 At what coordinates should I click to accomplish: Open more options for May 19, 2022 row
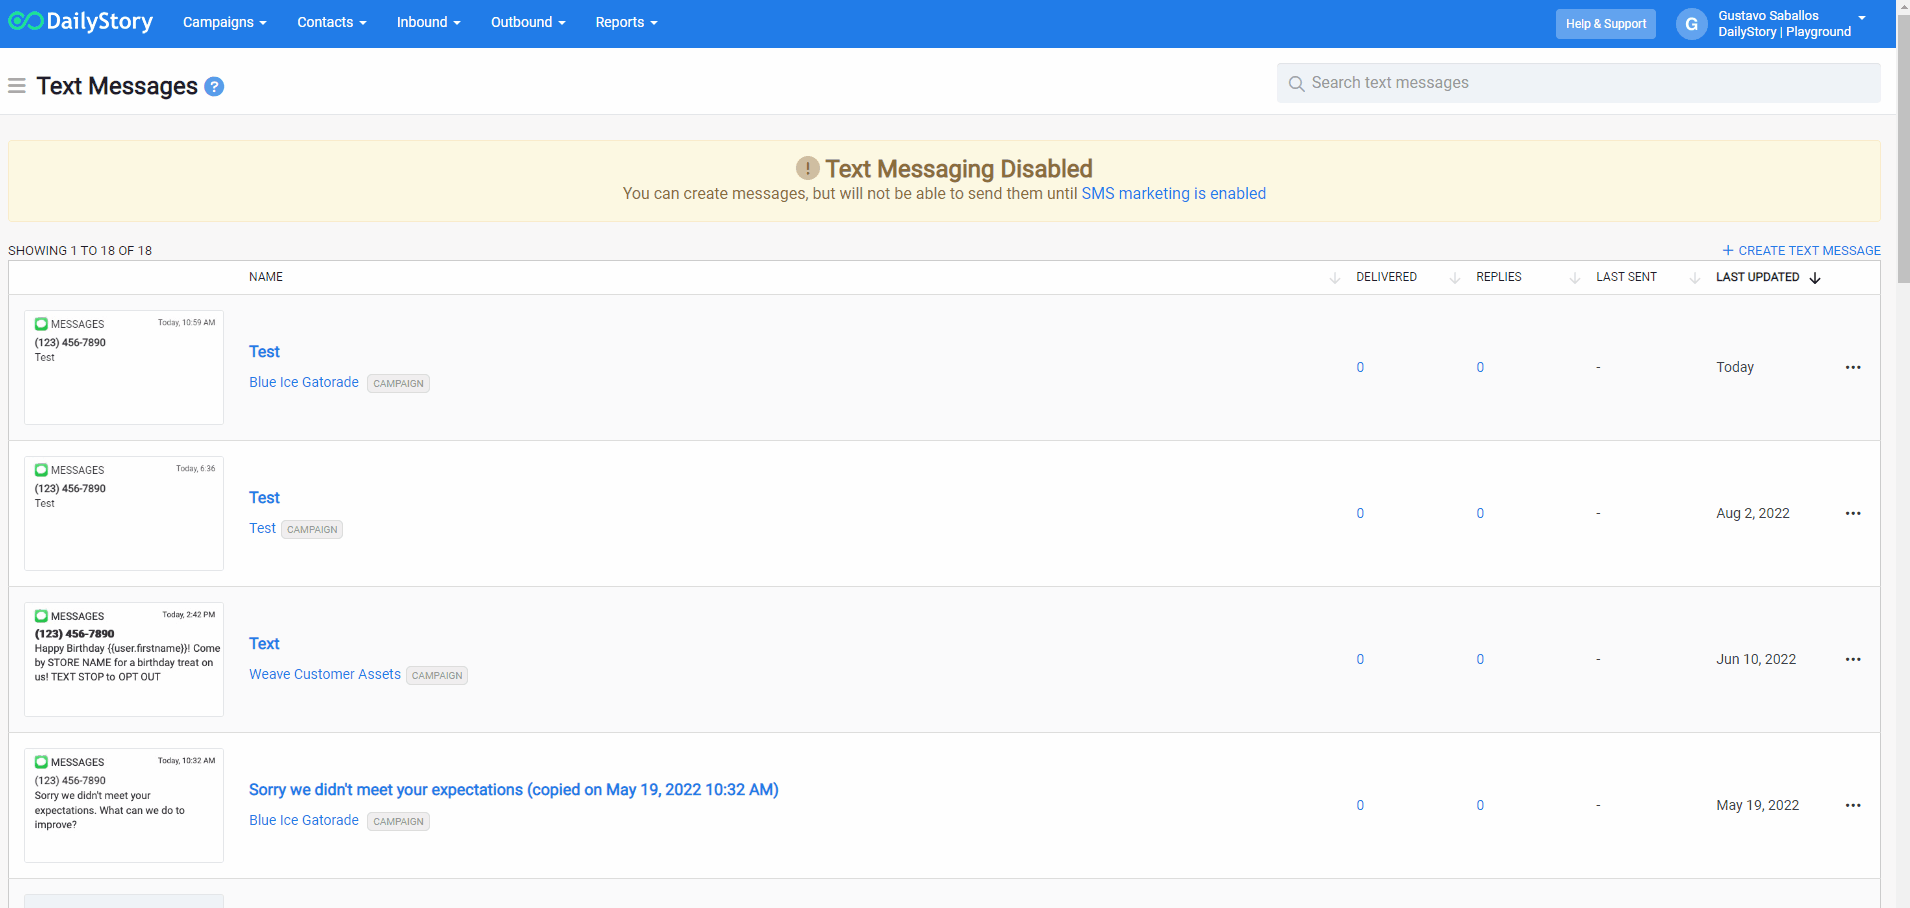[x=1853, y=805]
